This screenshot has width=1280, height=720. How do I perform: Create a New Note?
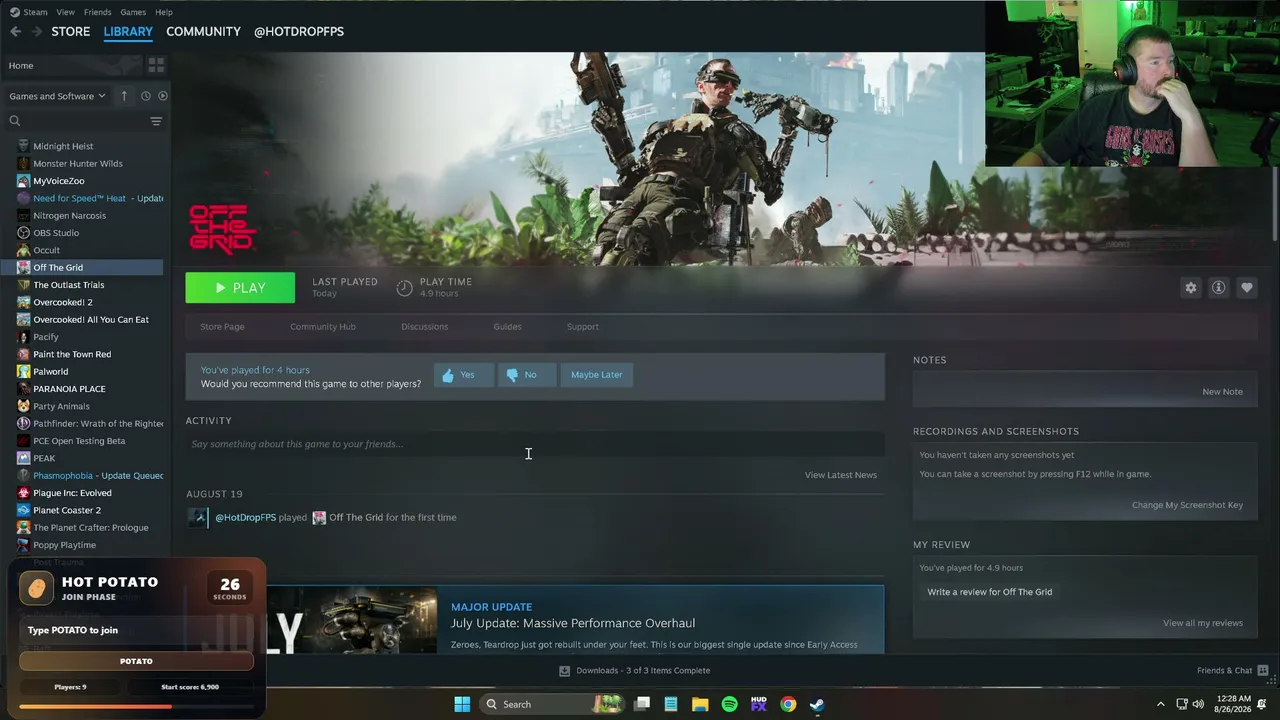(x=1222, y=392)
